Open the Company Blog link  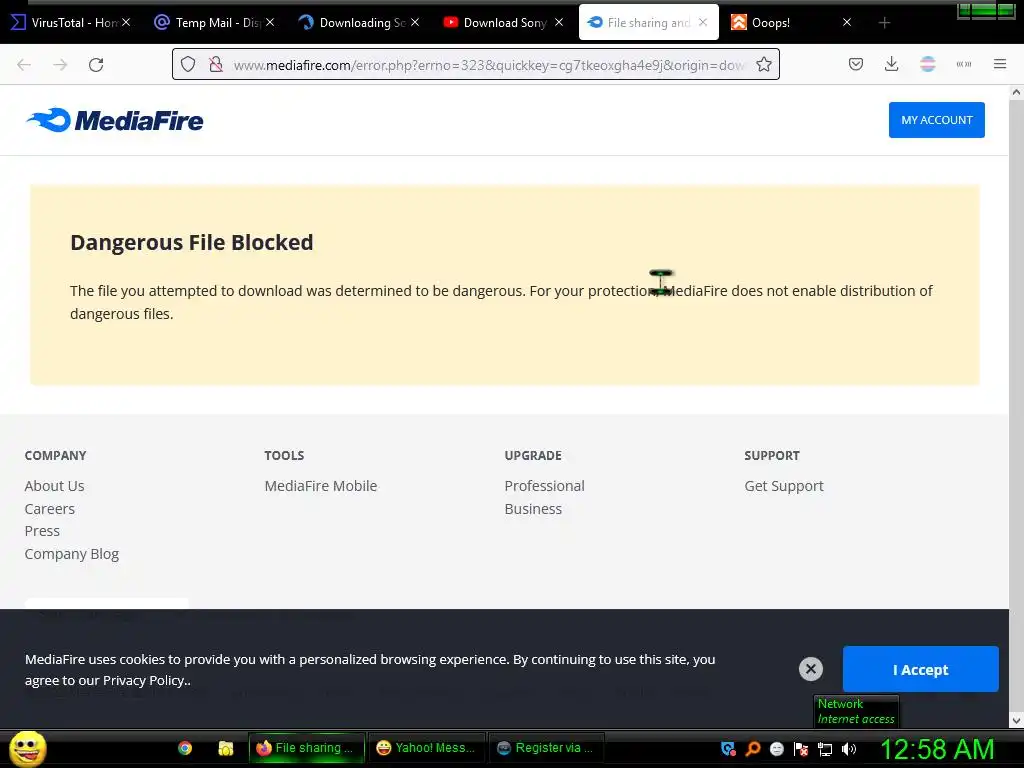(72, 554)
